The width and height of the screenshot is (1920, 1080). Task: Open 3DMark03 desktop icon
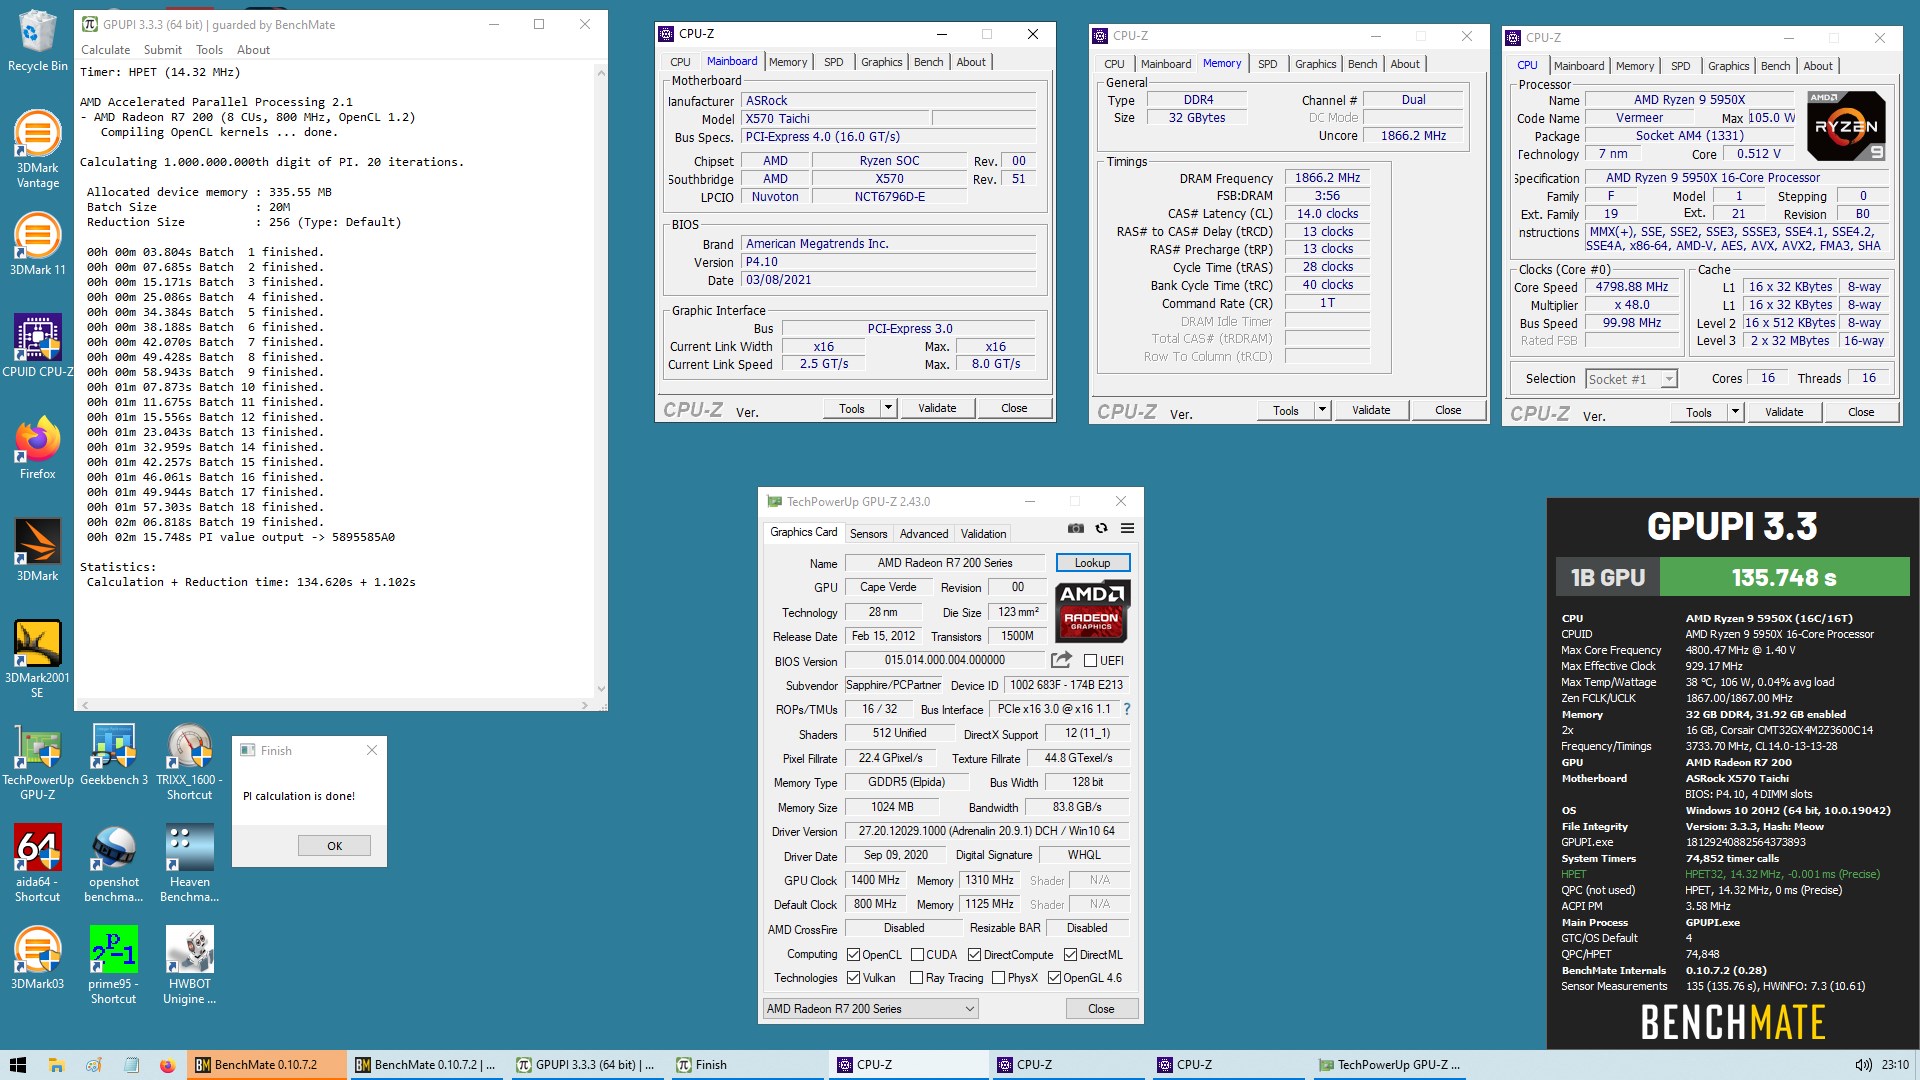(x=37, y=958)
